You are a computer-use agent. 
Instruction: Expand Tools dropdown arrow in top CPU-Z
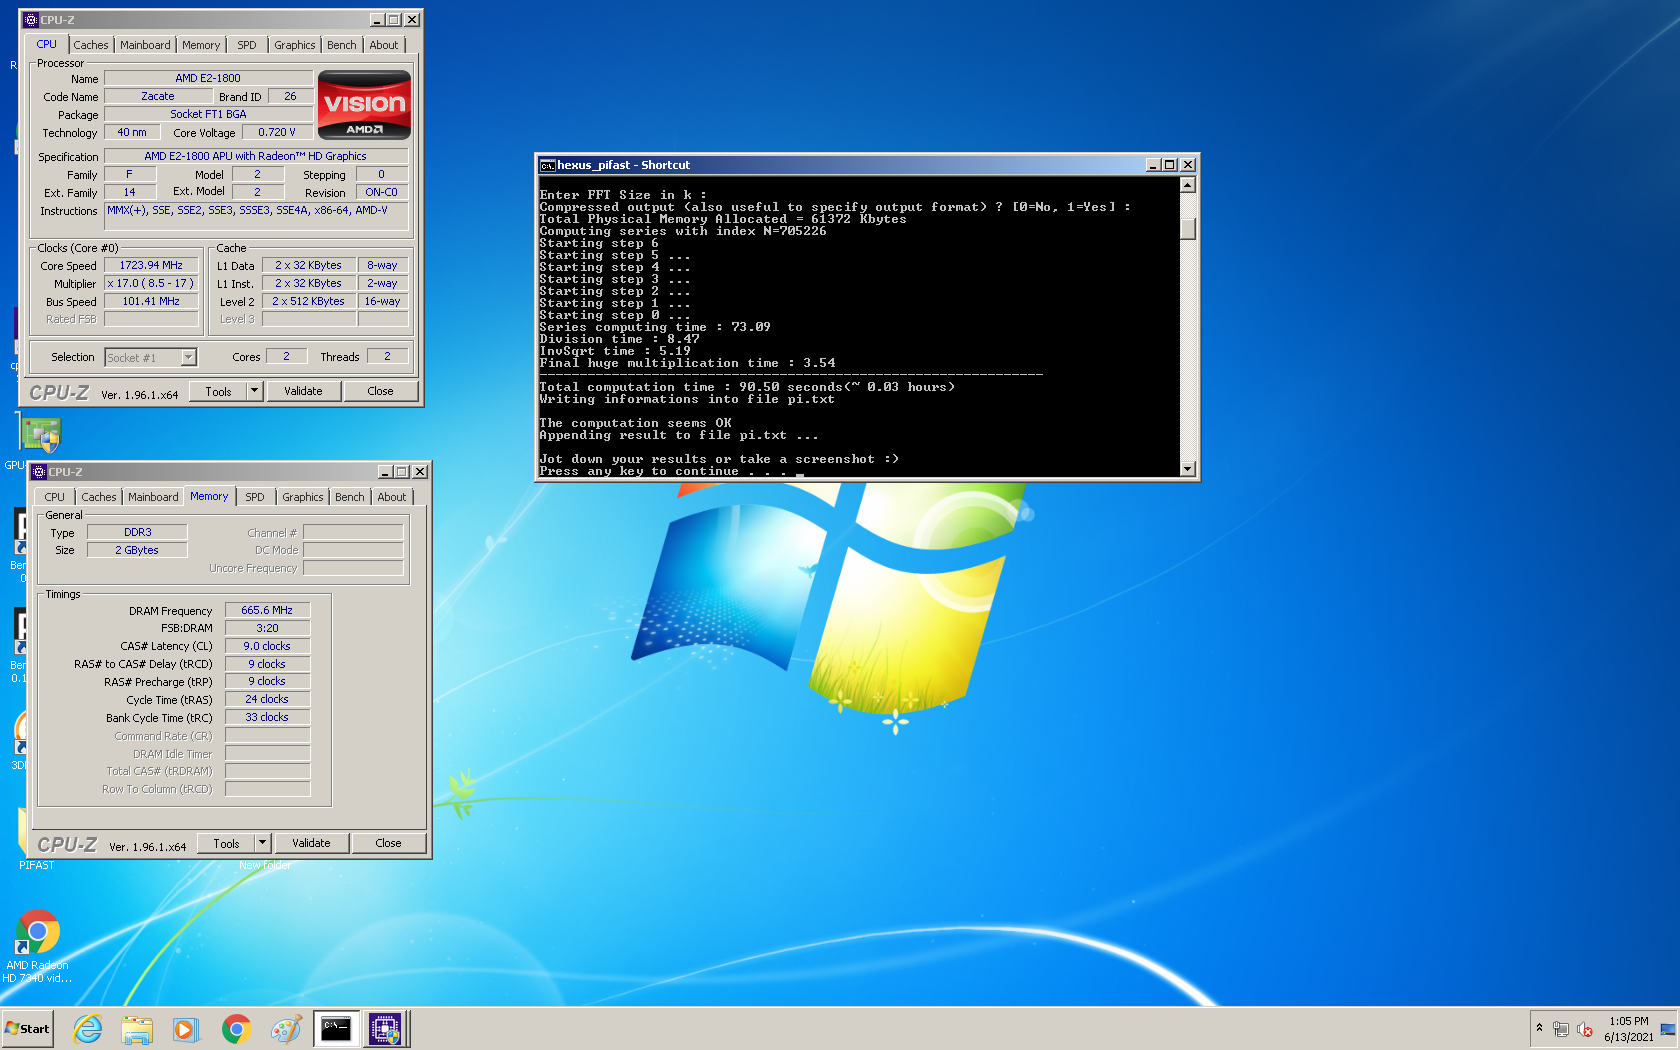pos(255,391)
